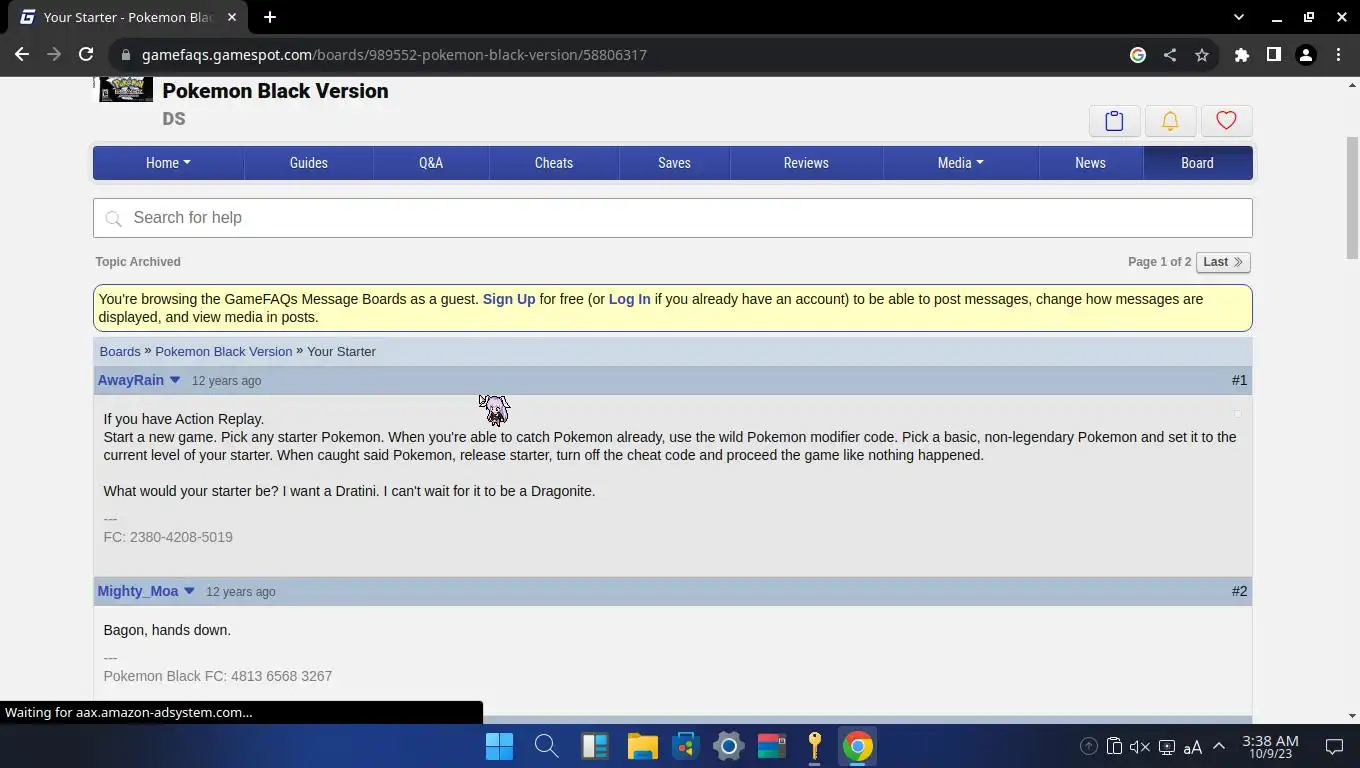Click the Sign Up link
Image resolution: width=1360 pixels, height=768 pixels.
509,299
